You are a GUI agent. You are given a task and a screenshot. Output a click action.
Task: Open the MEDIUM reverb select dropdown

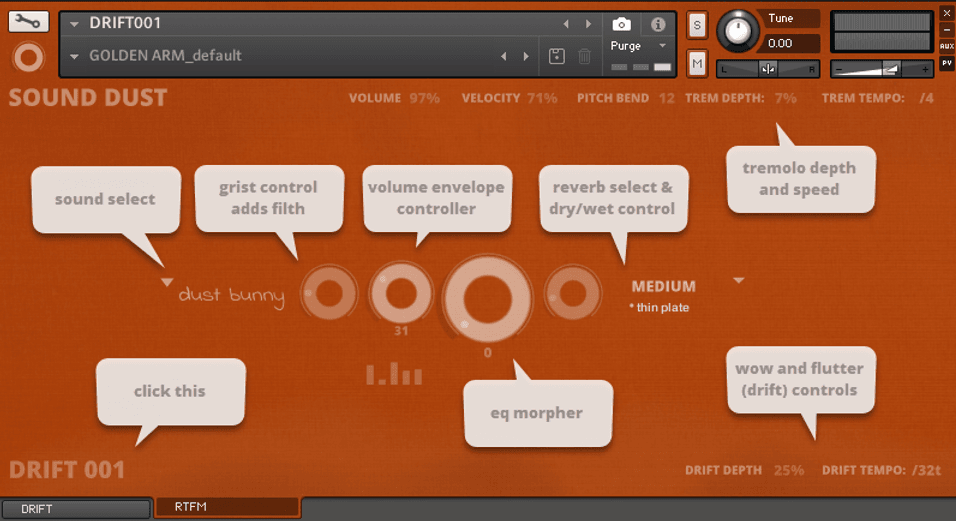739,280
